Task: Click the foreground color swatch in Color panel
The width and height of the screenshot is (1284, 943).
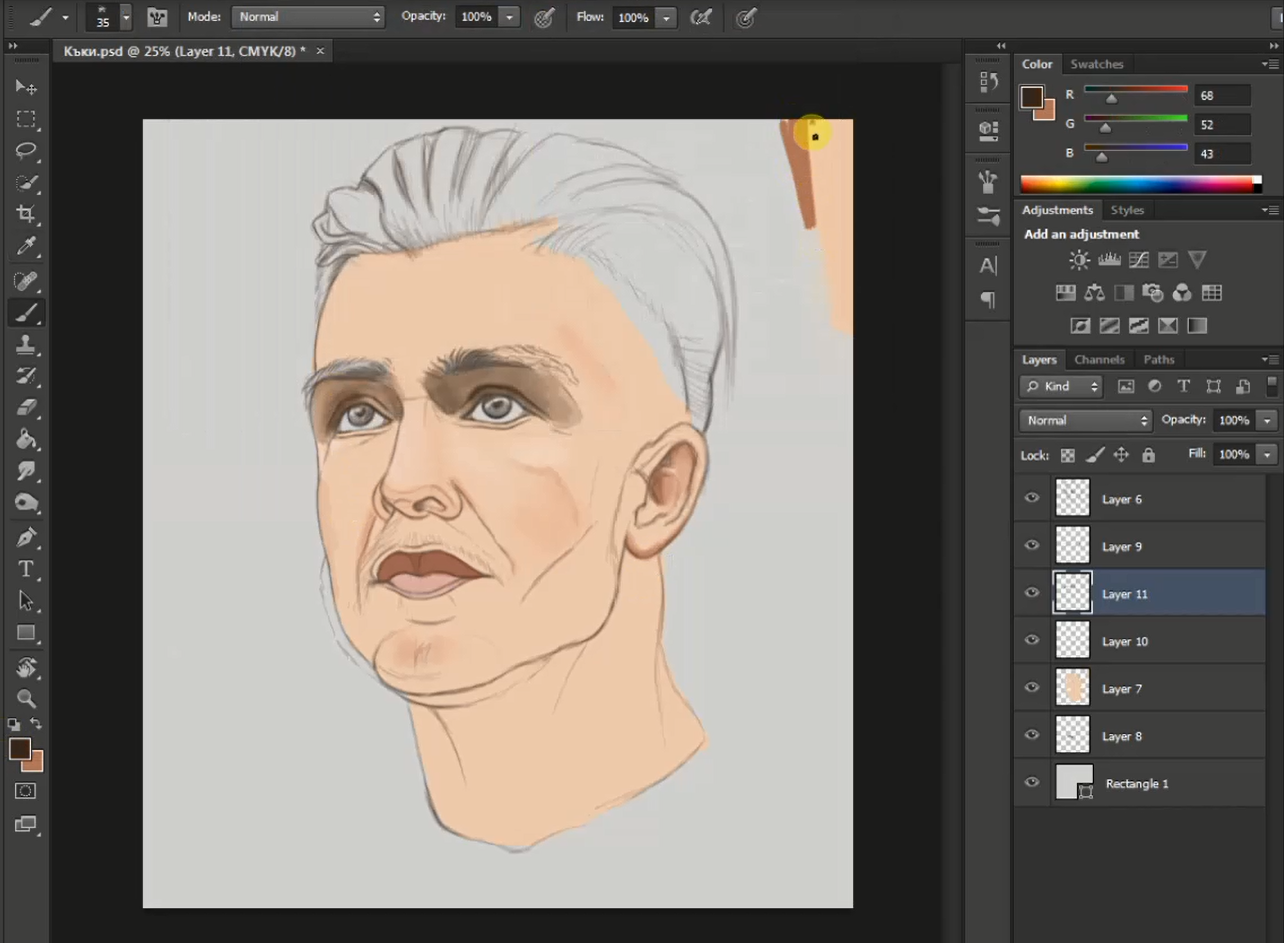Action: tap(1031, 97)
